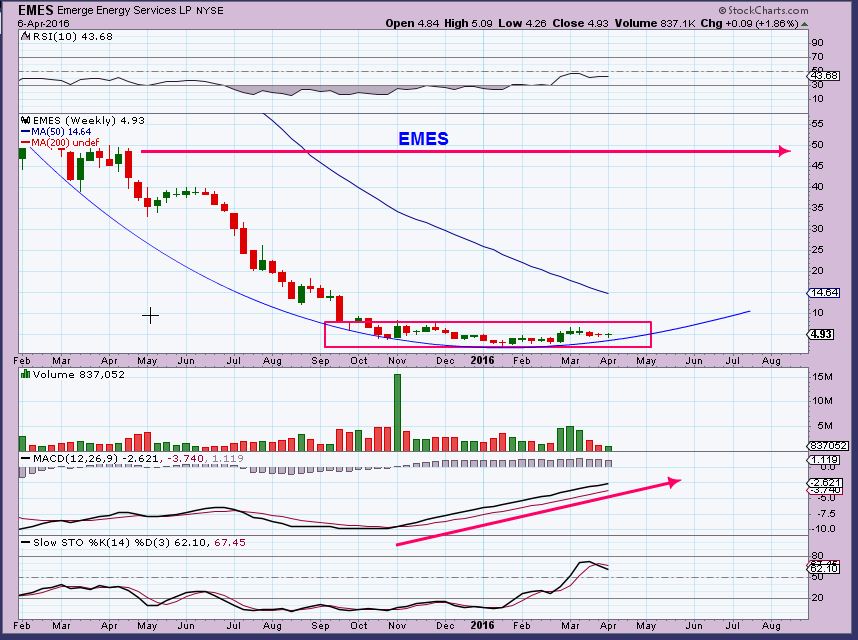Click the Volume 837.1K header value
This screenshot has width=858, height=640.
[655, 23]
